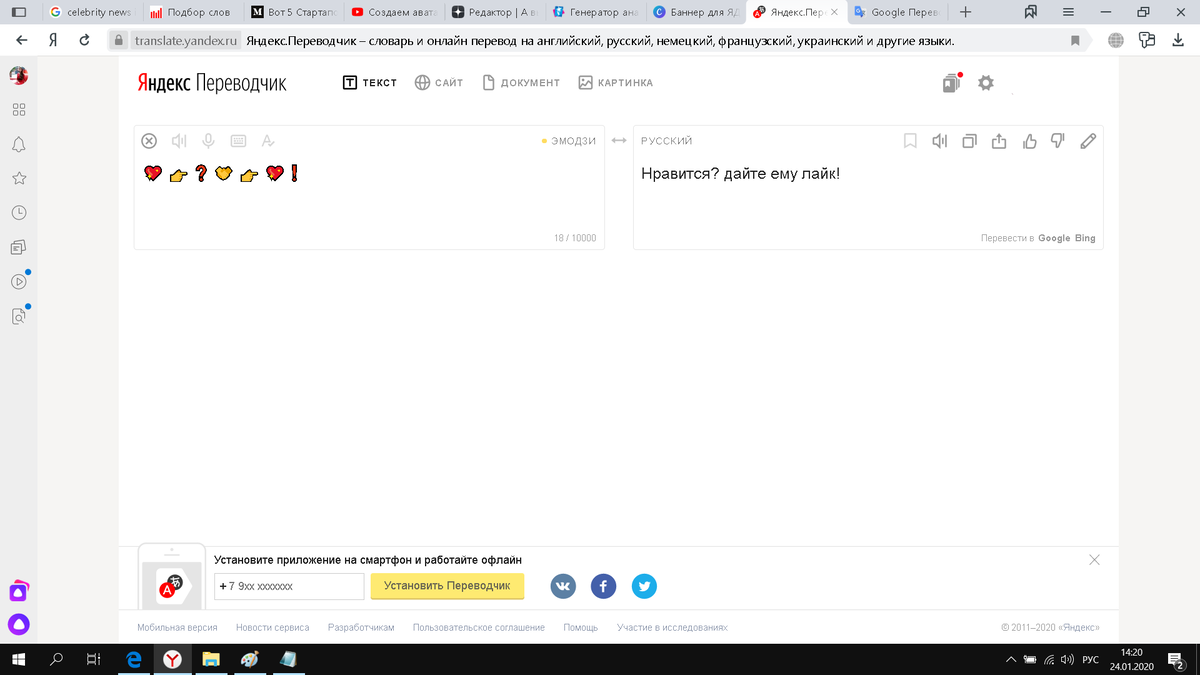Open sidebar notifications bell icon
This screenshot has height=675, width=1200.
(x=19, y=145)
